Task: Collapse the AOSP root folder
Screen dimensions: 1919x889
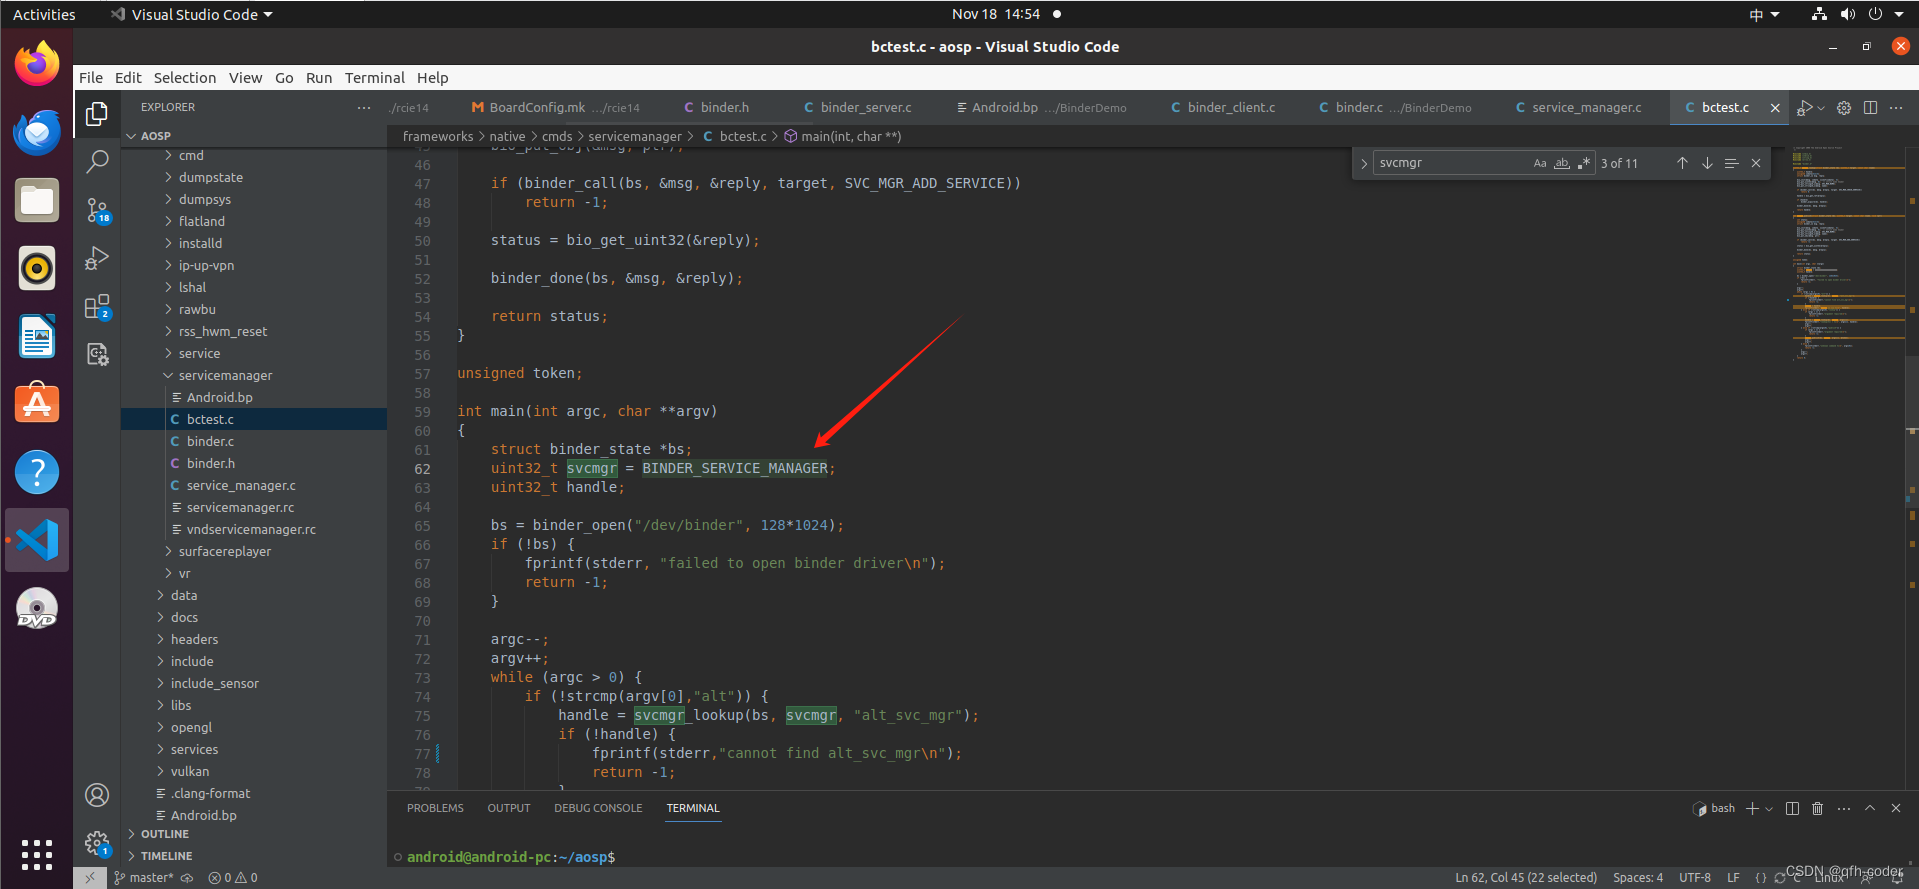Action: click(x=254, y=136)
